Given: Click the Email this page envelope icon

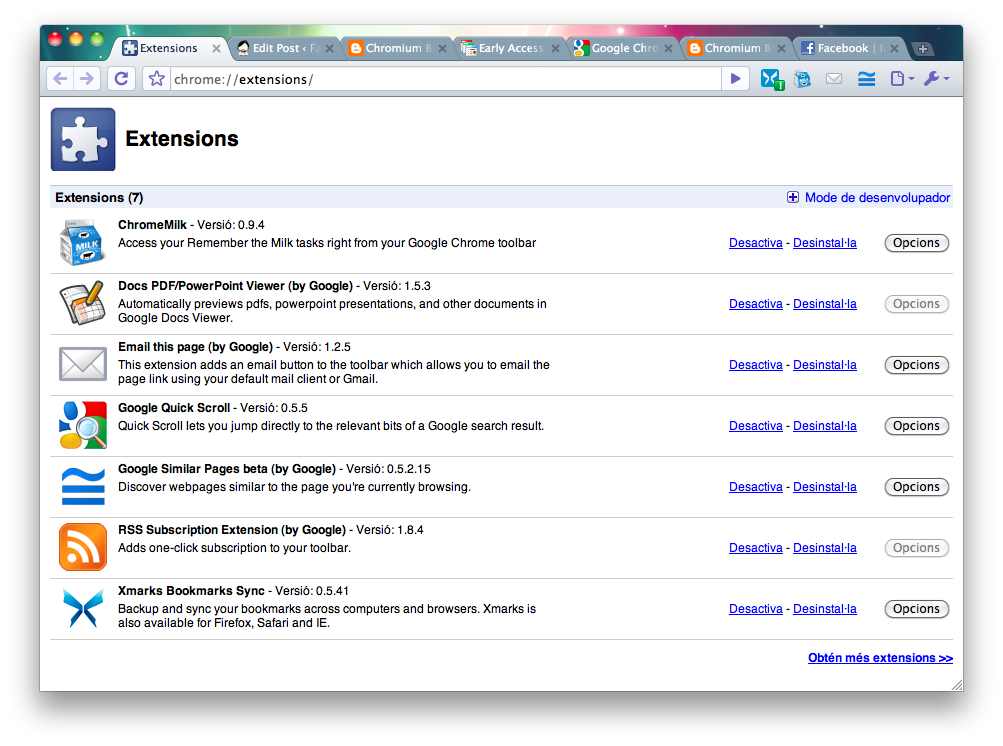Looking at the screenshot, I should tap(83, 364).
